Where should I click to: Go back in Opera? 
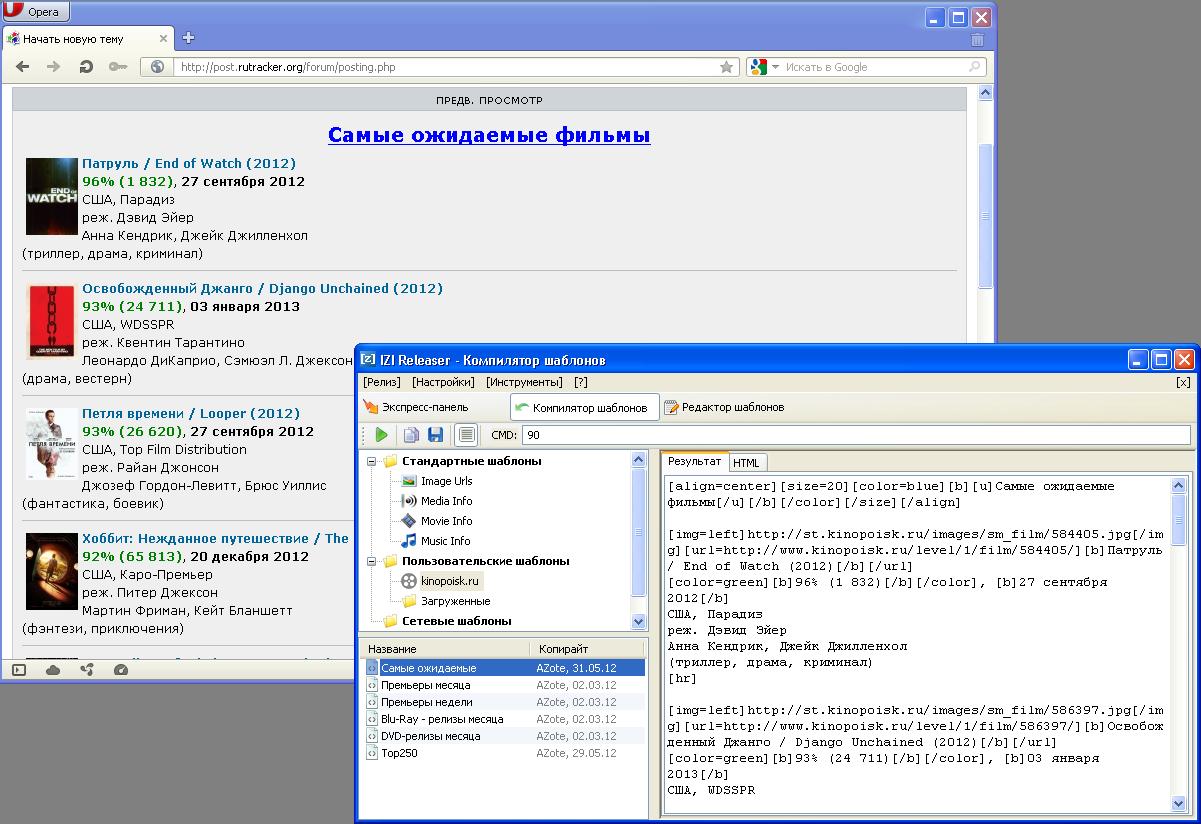22,67
